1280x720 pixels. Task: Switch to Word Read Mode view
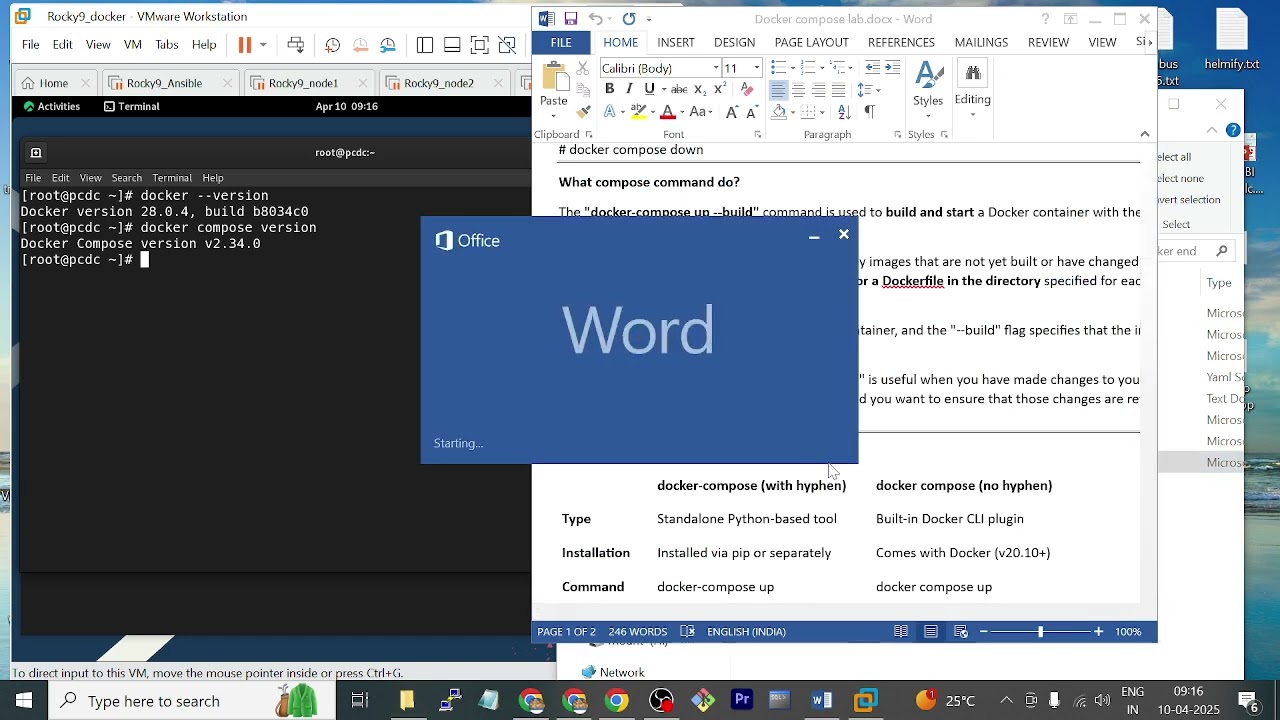(901, 632)
